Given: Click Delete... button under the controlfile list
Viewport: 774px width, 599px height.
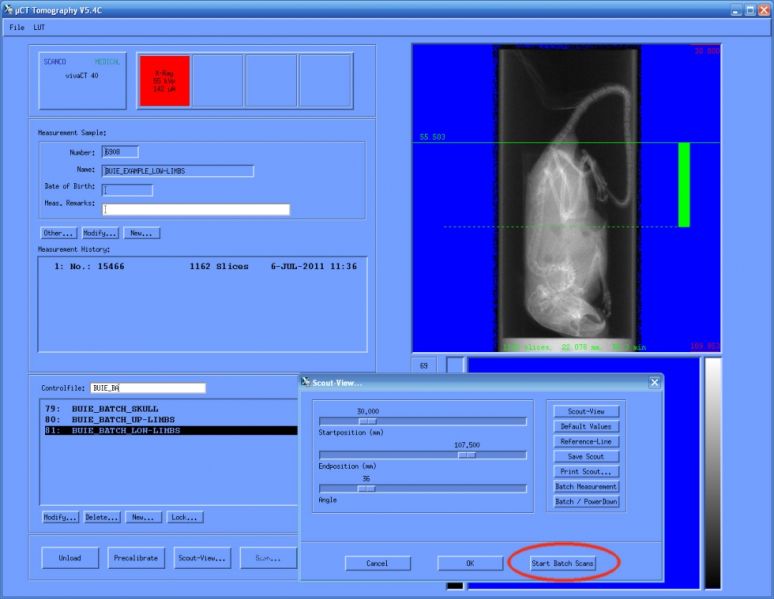Looking at the screenshot, I should [102, 518].
